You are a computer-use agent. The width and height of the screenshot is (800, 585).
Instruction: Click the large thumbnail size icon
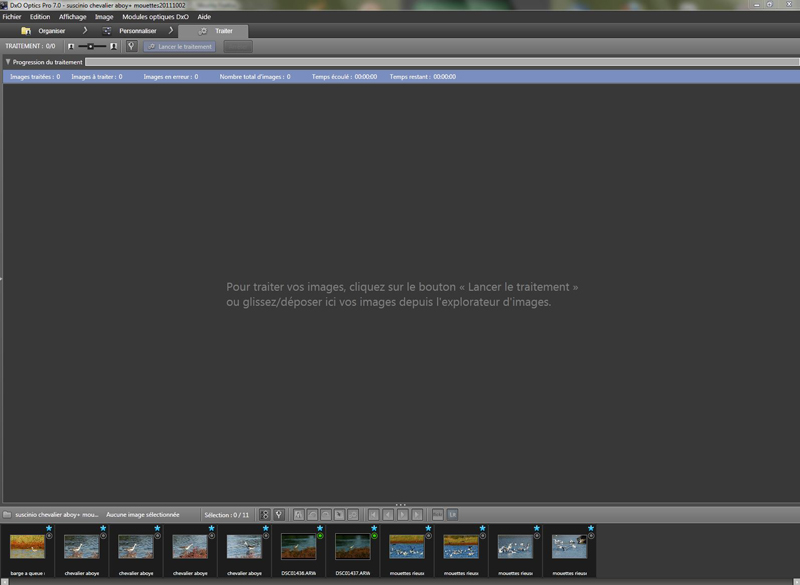114,46
